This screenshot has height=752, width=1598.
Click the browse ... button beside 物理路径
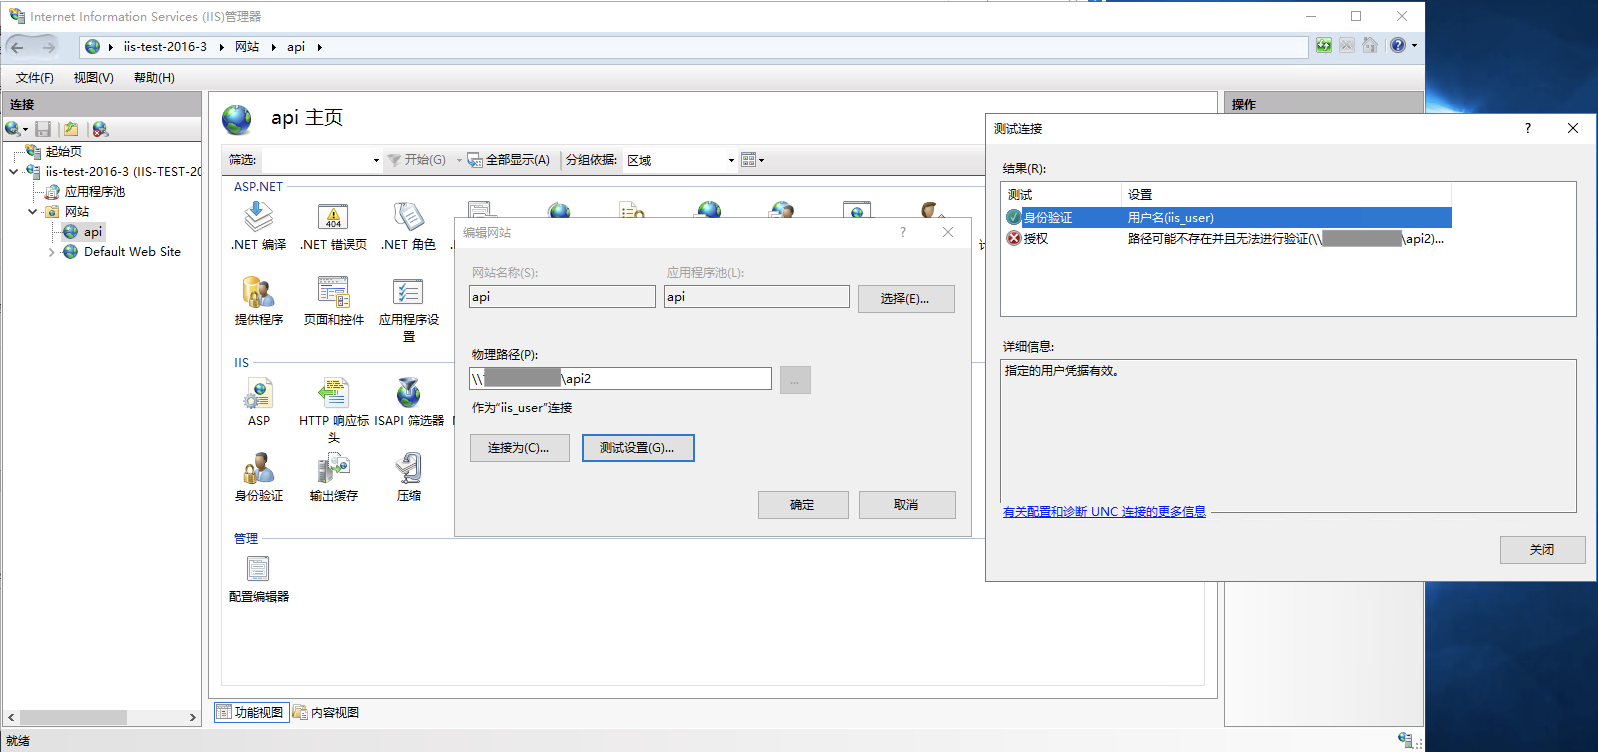795,380
